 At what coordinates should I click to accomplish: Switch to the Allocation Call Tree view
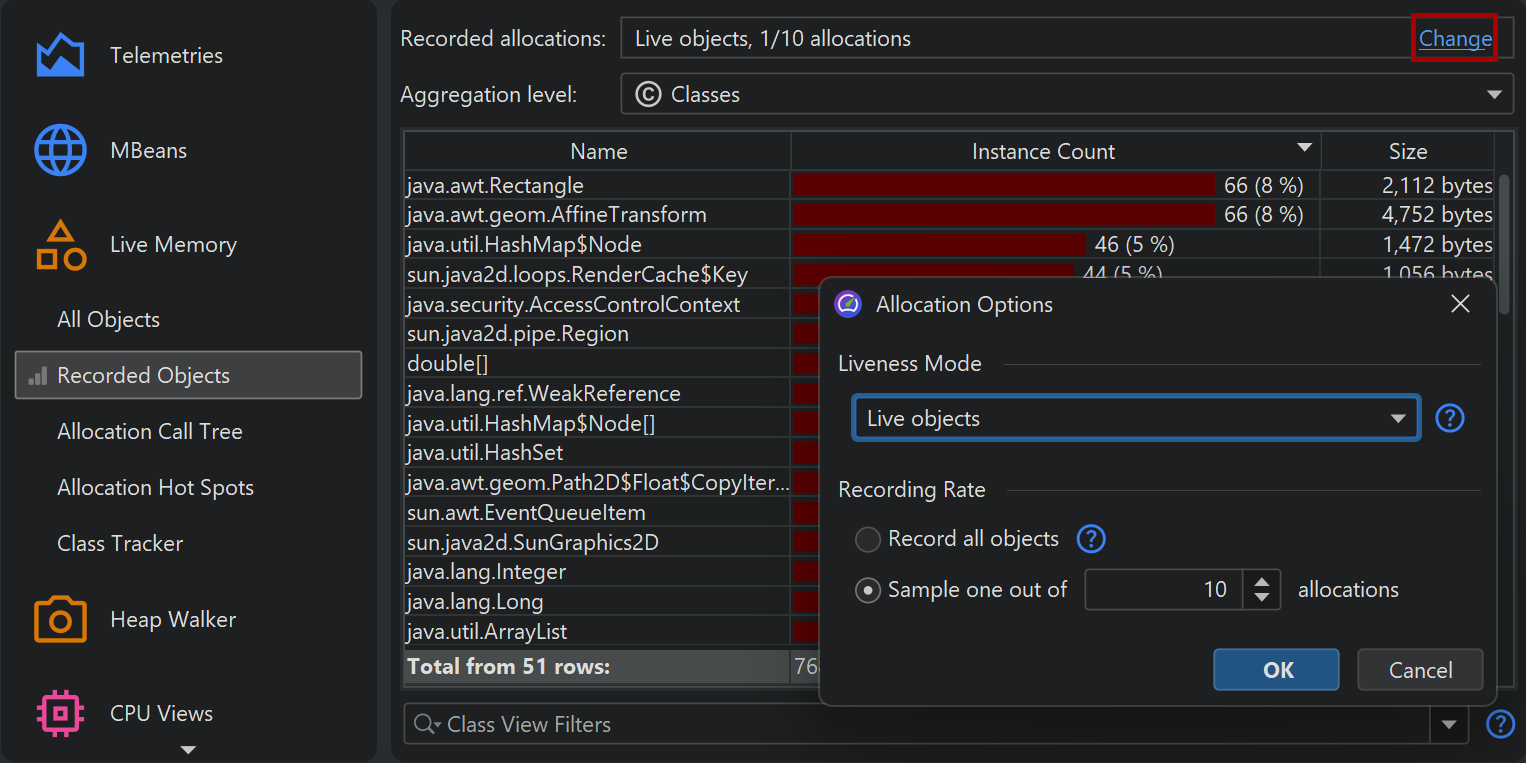150,432
